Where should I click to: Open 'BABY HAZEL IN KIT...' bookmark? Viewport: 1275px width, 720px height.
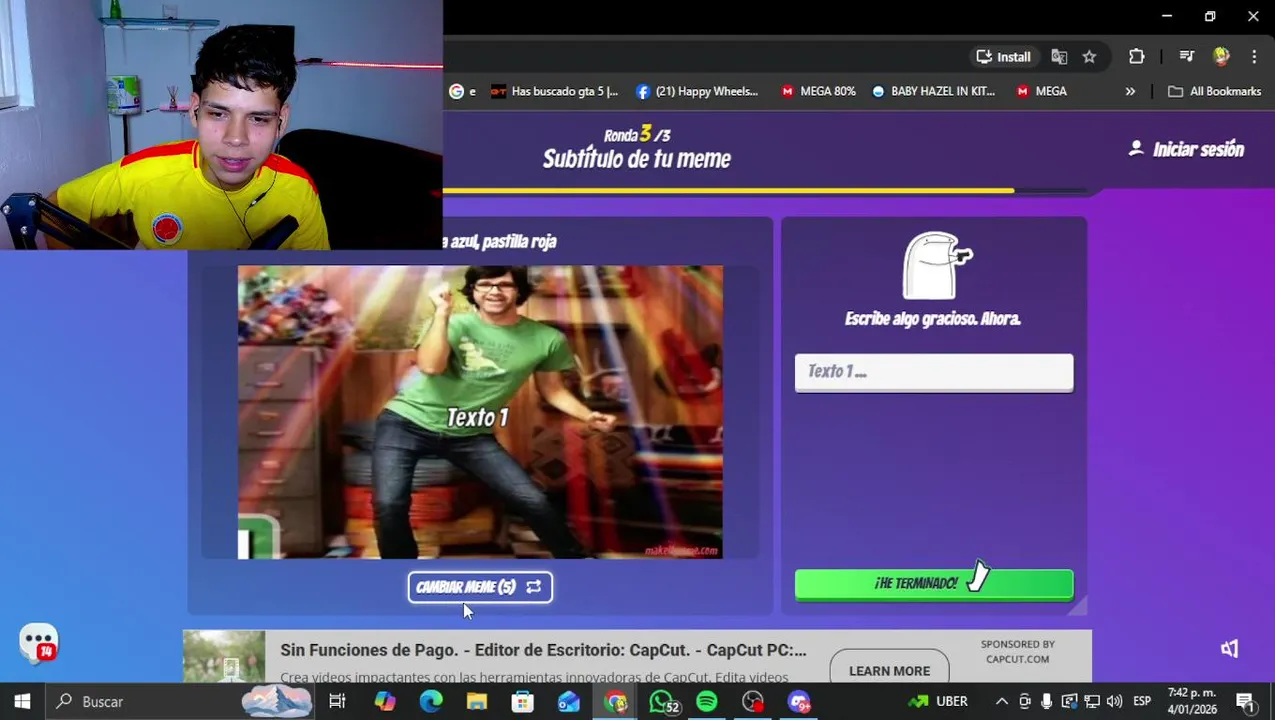click(933, 91)
